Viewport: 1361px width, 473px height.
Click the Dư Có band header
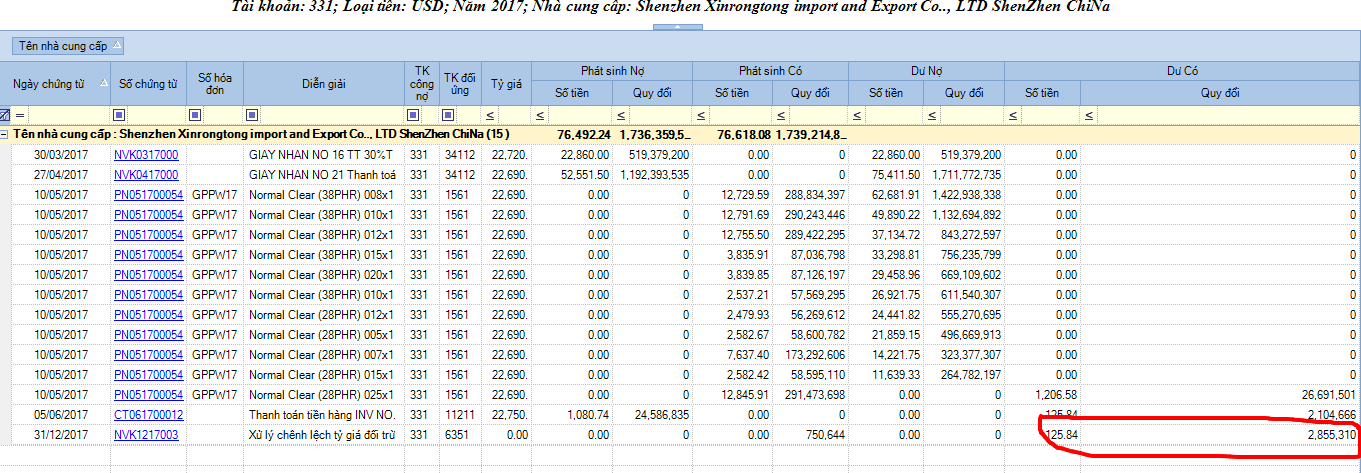(1182, 71)
